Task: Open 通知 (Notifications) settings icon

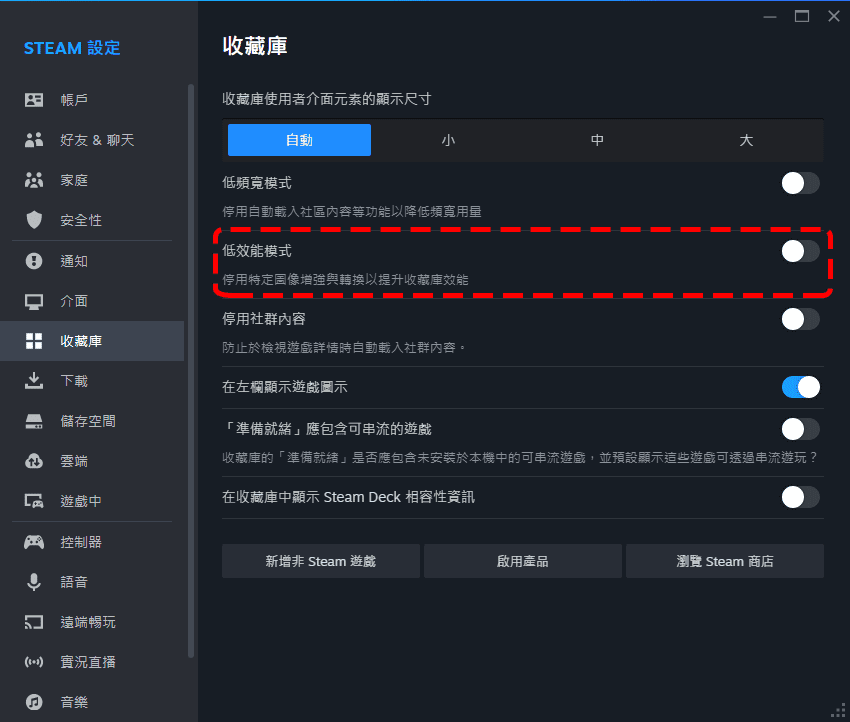Action: click(x=35, y=260)
